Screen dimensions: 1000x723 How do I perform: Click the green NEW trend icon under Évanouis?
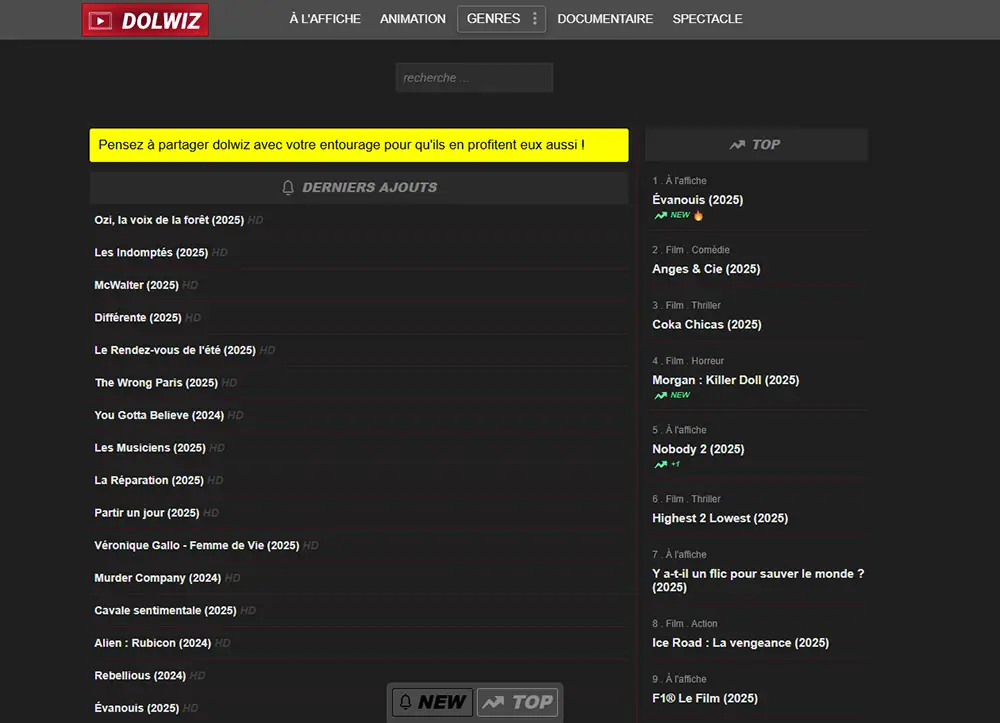(661, 215)
